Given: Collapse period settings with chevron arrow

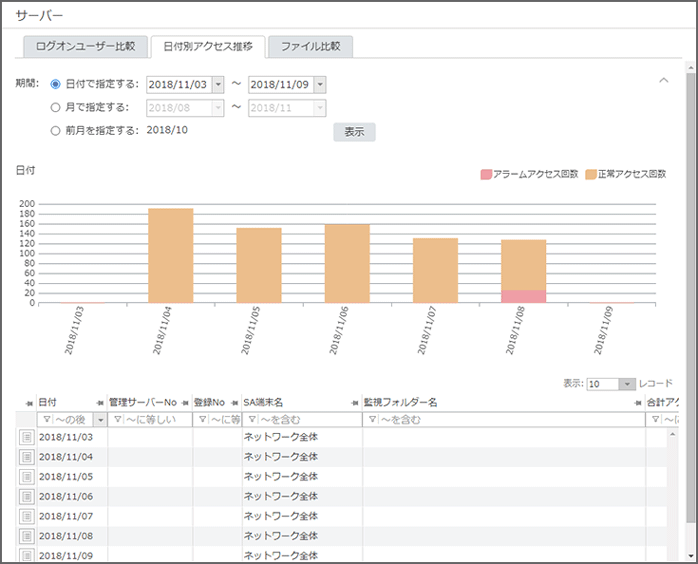Looking at the screenshot, I should [x=663, y=80].
